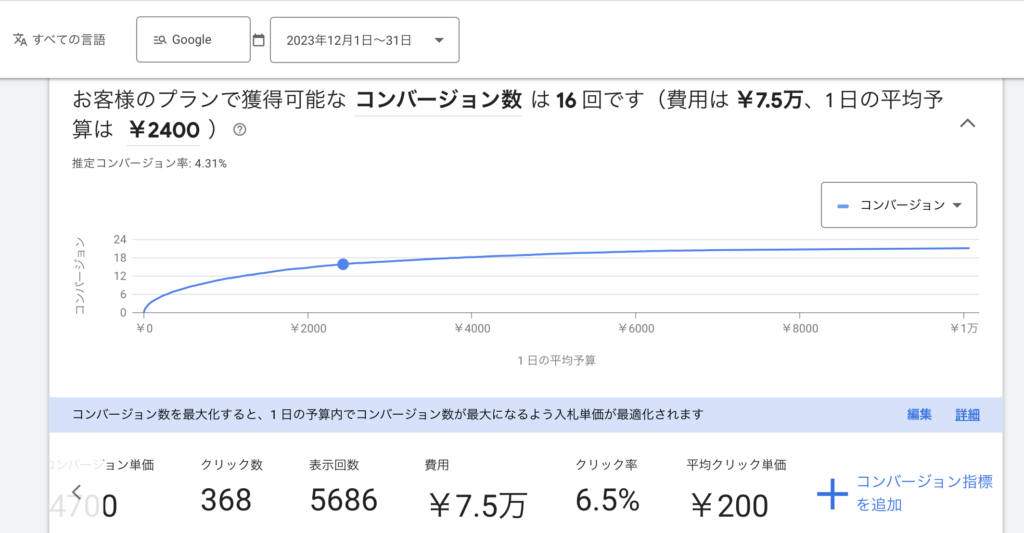Open the 詳細 link in the blue banner
The width and height of the screenshot is (1024, 533).
tap(967, 414)
